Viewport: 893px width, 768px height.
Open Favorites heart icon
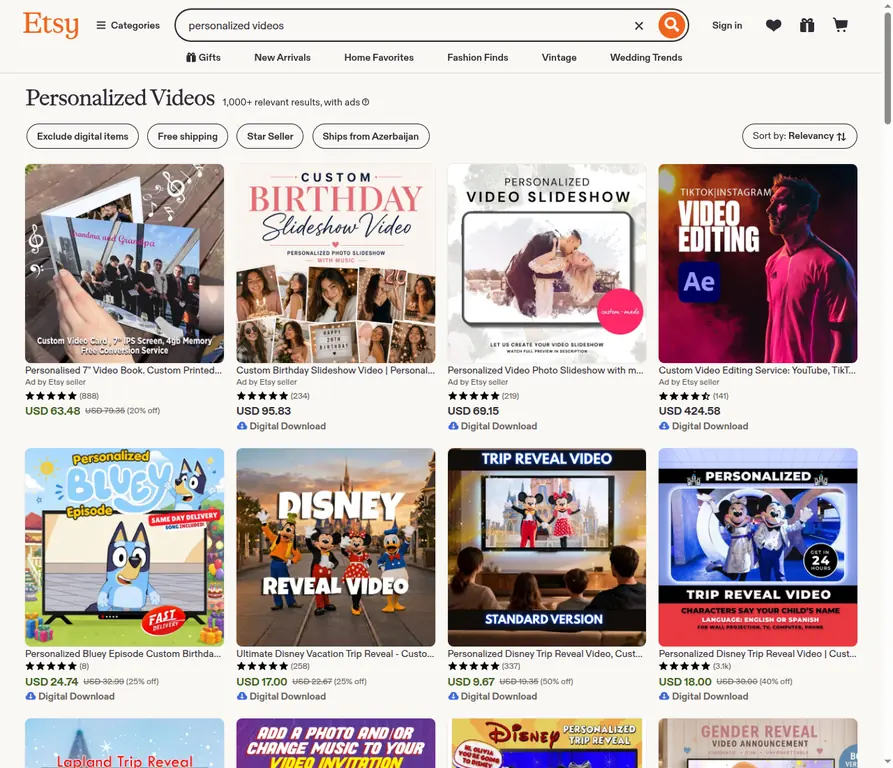(x=773, y=25)
